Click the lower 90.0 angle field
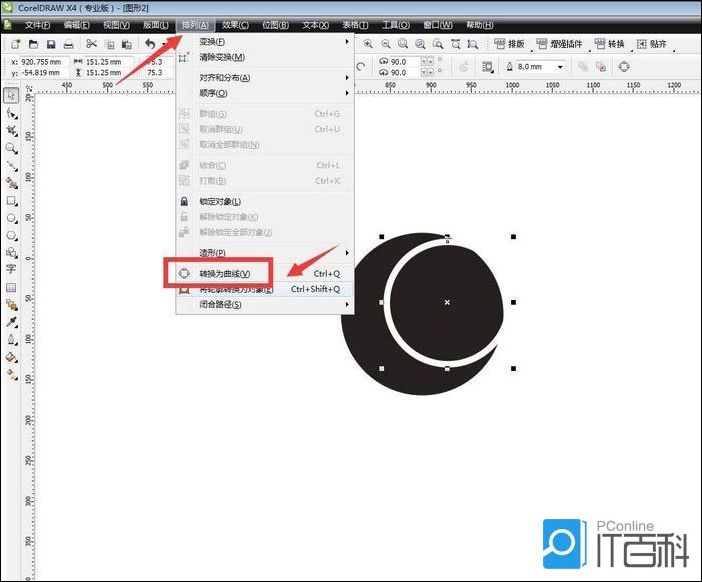 [404, 73]
